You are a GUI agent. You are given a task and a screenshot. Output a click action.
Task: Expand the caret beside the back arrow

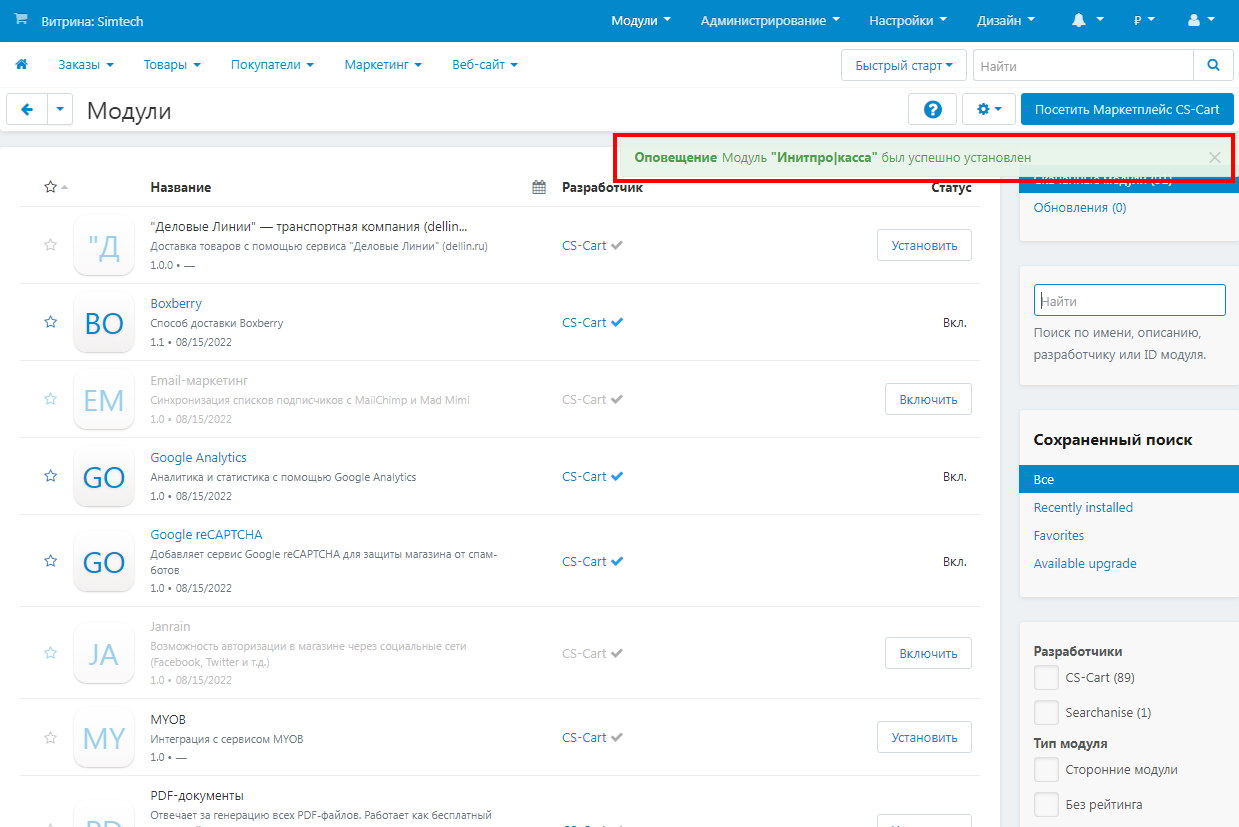[x=60, y=110]
